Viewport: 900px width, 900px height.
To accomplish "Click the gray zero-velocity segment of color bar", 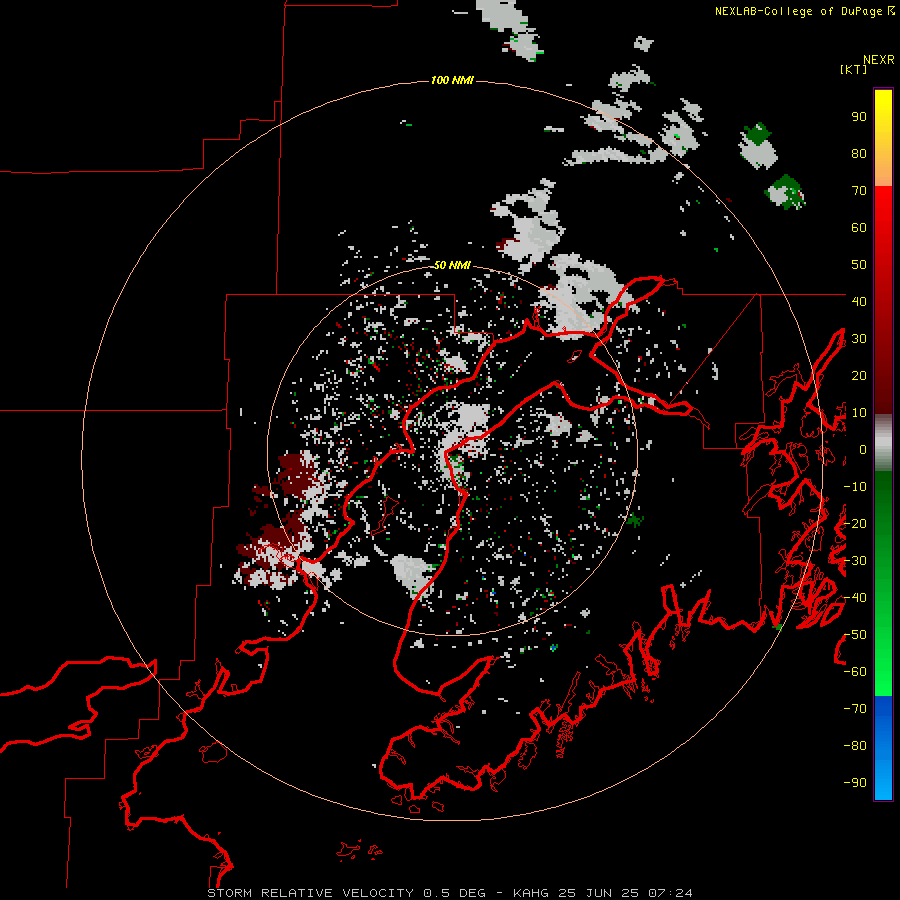I will pos(883,443).
